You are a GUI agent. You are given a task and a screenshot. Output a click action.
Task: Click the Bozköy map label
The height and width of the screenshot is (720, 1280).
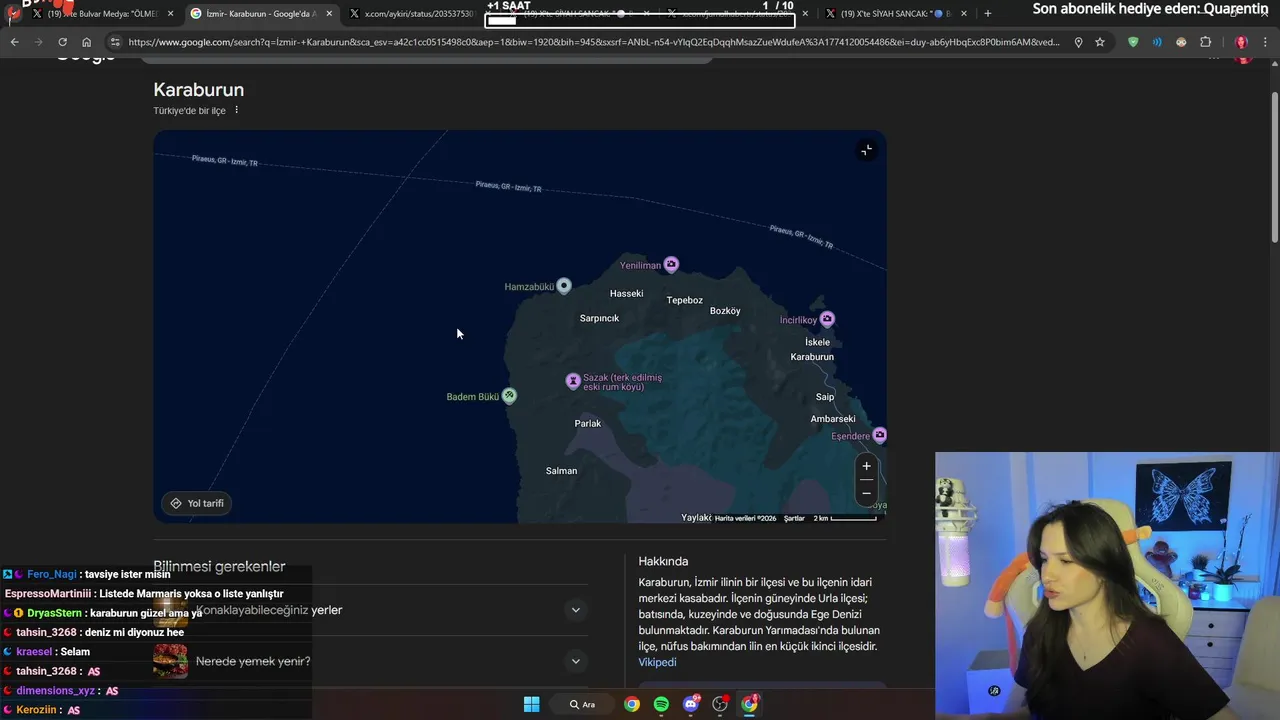coord(725,311)
